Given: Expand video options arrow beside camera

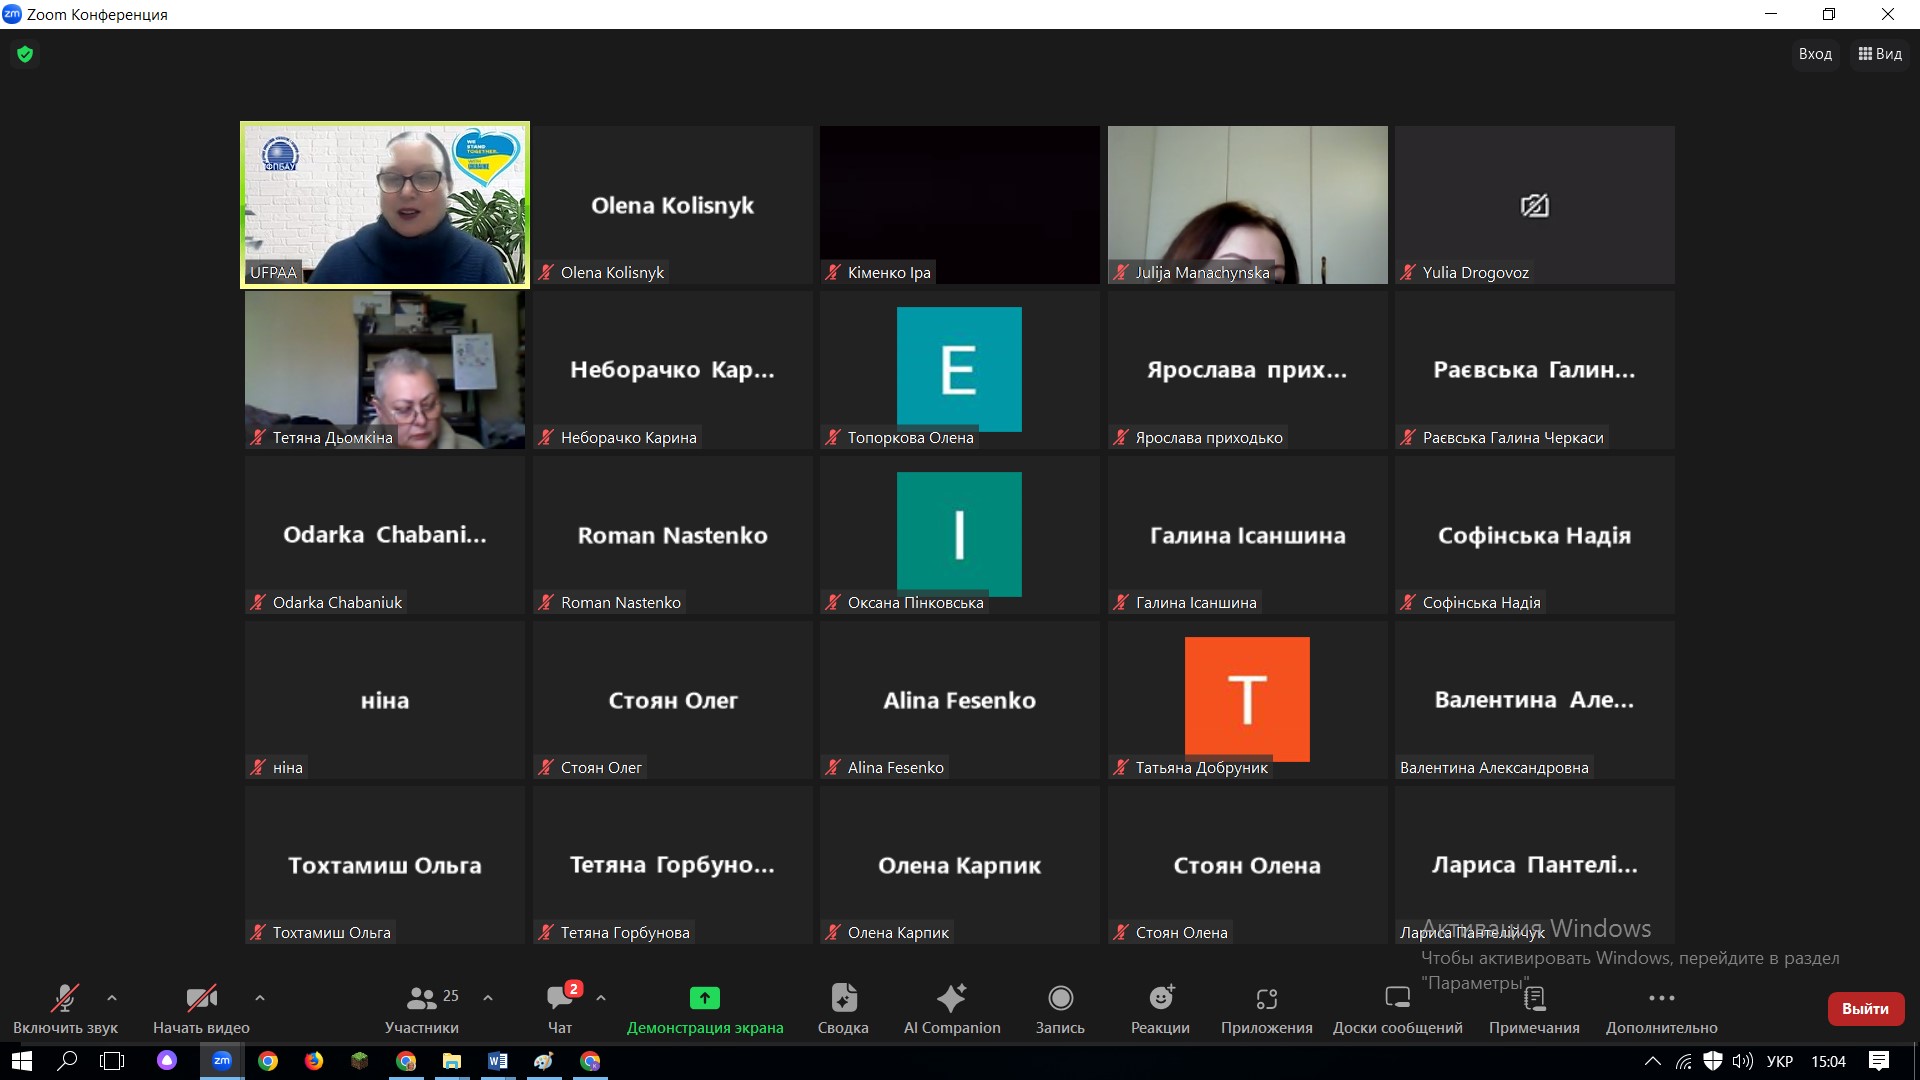Looking at the screenshot, I should point(260,998).
